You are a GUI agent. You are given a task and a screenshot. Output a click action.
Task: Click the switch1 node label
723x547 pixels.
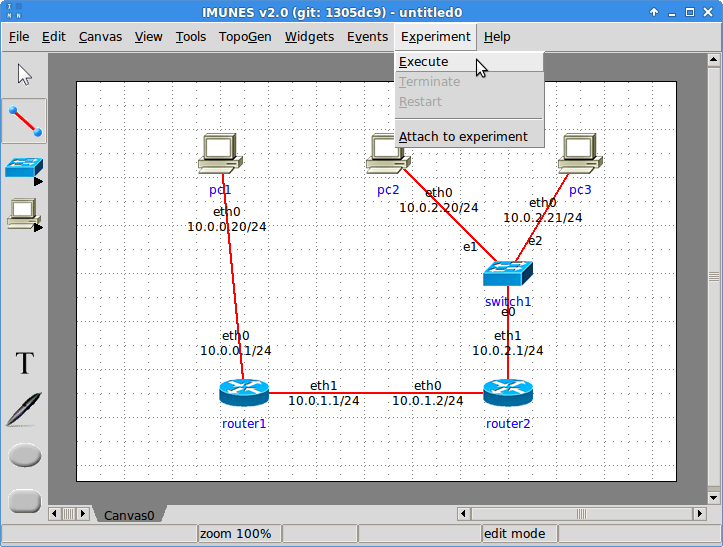click(508, 302)
